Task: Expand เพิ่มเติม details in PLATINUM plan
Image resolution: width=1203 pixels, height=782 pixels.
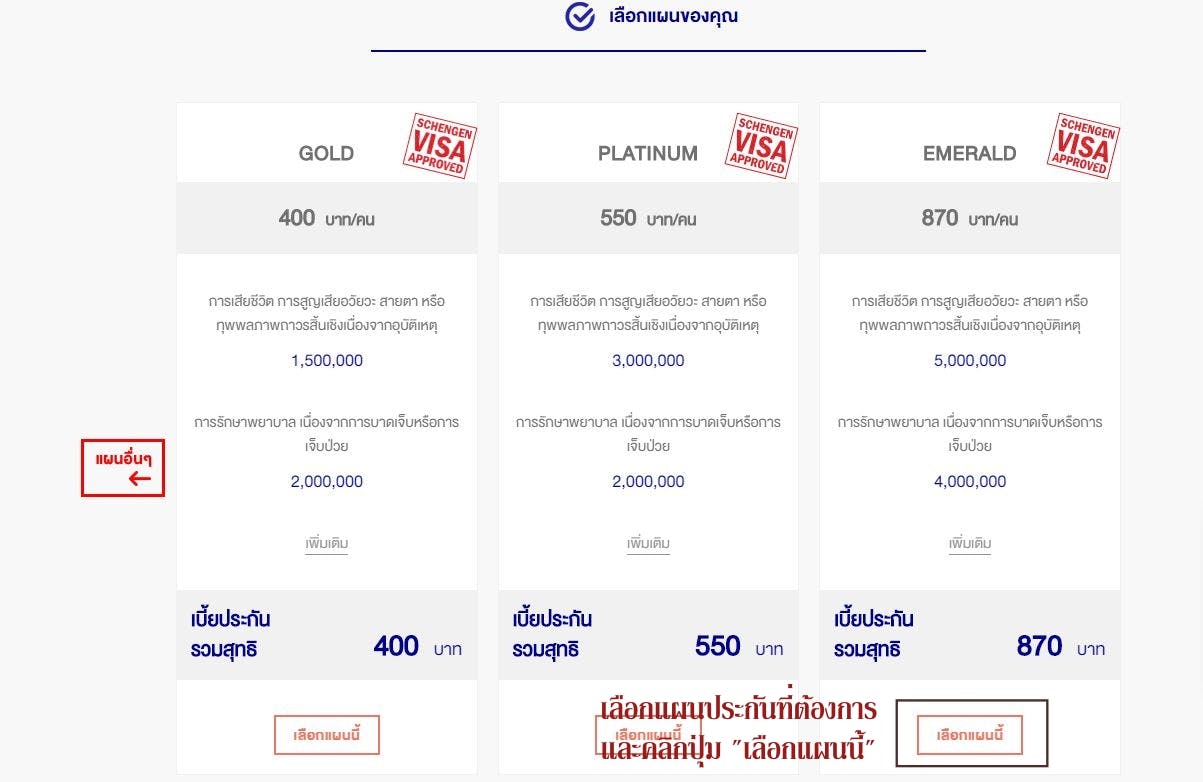Action: click(648, 544)
